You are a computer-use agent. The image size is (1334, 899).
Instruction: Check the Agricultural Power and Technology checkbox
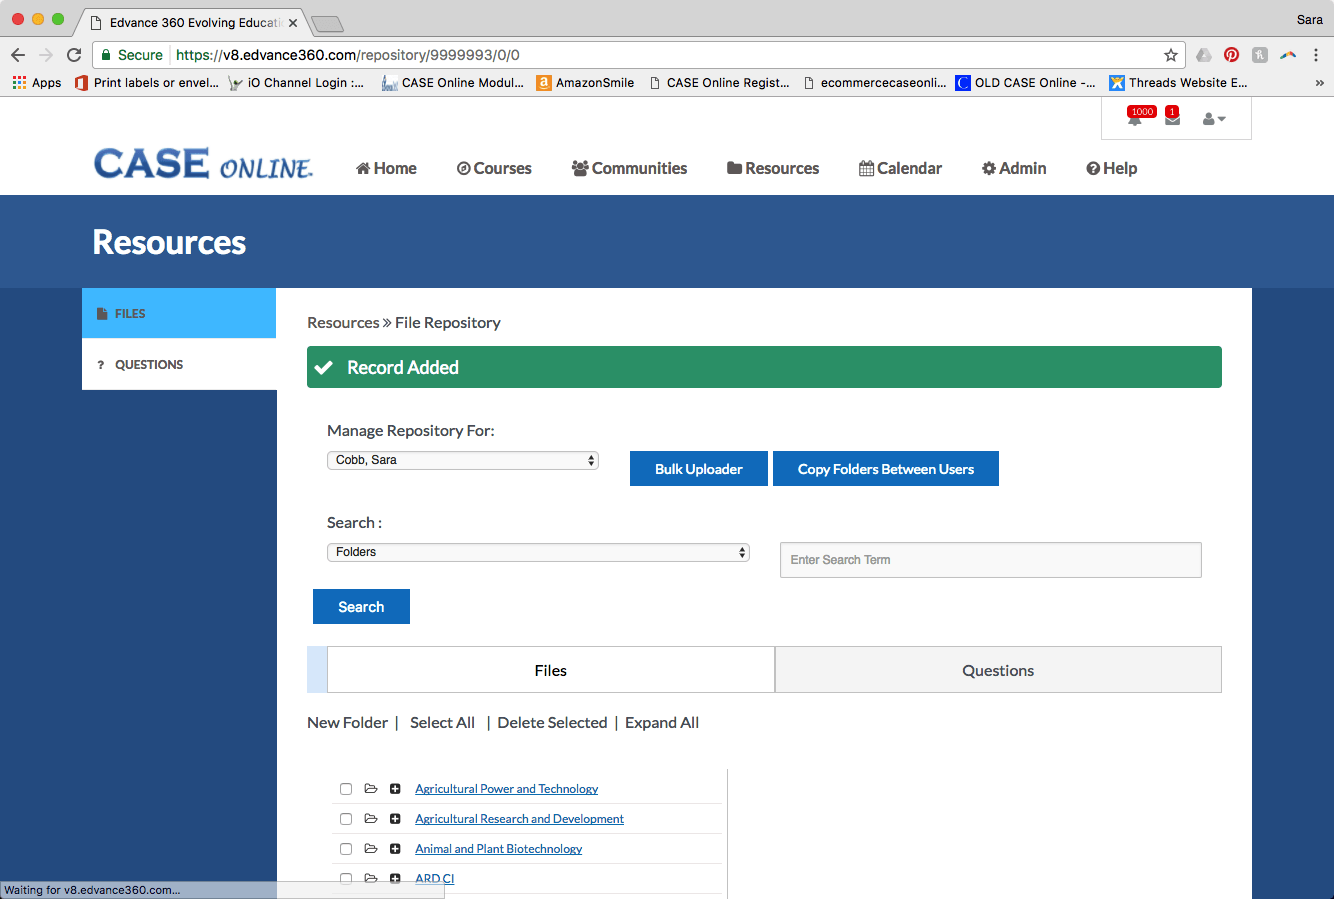pyautogui.click(x=346, y=789)
